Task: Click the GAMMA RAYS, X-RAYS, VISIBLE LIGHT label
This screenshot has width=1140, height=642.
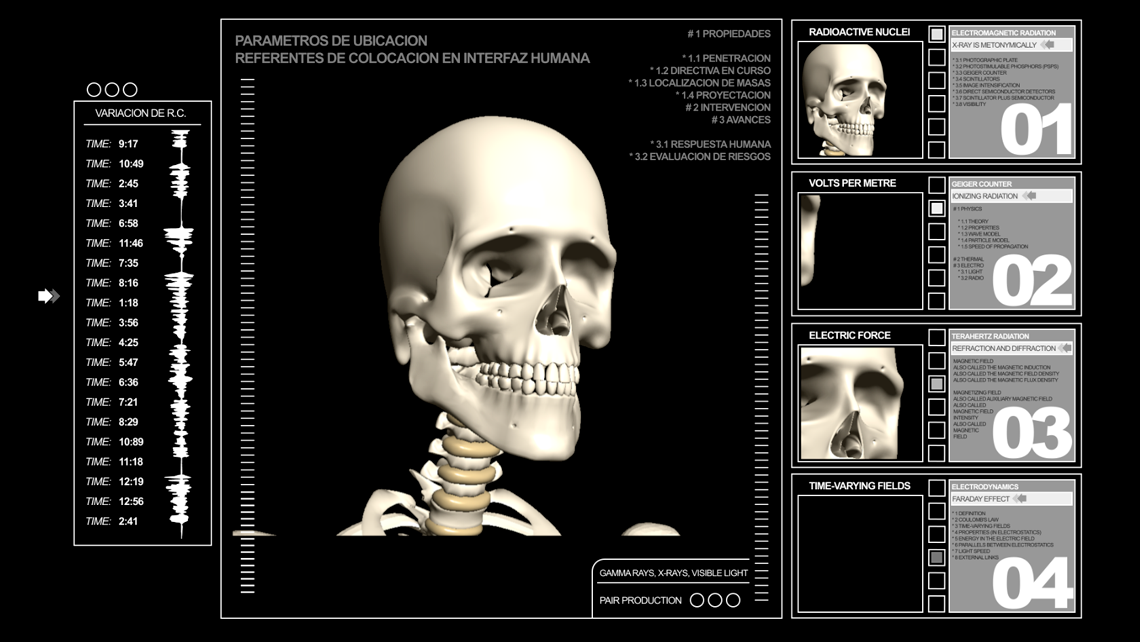Action: [673, 573]
